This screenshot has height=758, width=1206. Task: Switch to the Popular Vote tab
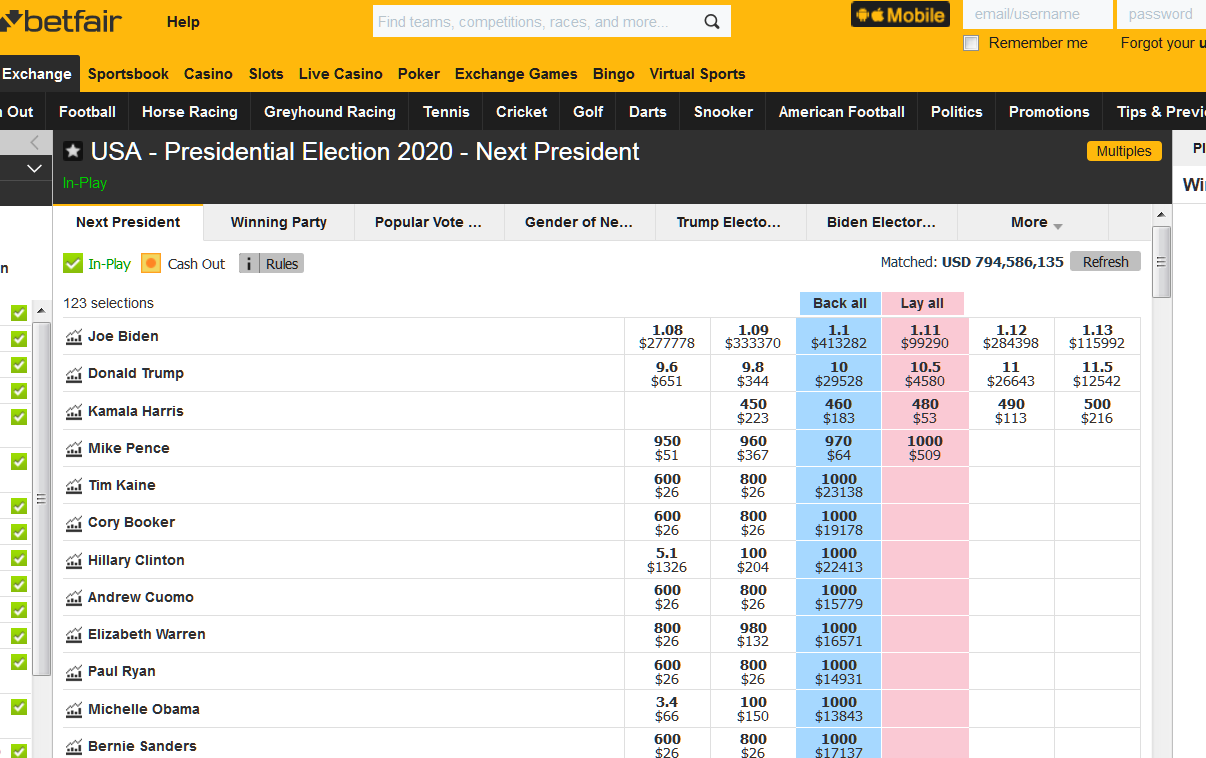(429, 223)
